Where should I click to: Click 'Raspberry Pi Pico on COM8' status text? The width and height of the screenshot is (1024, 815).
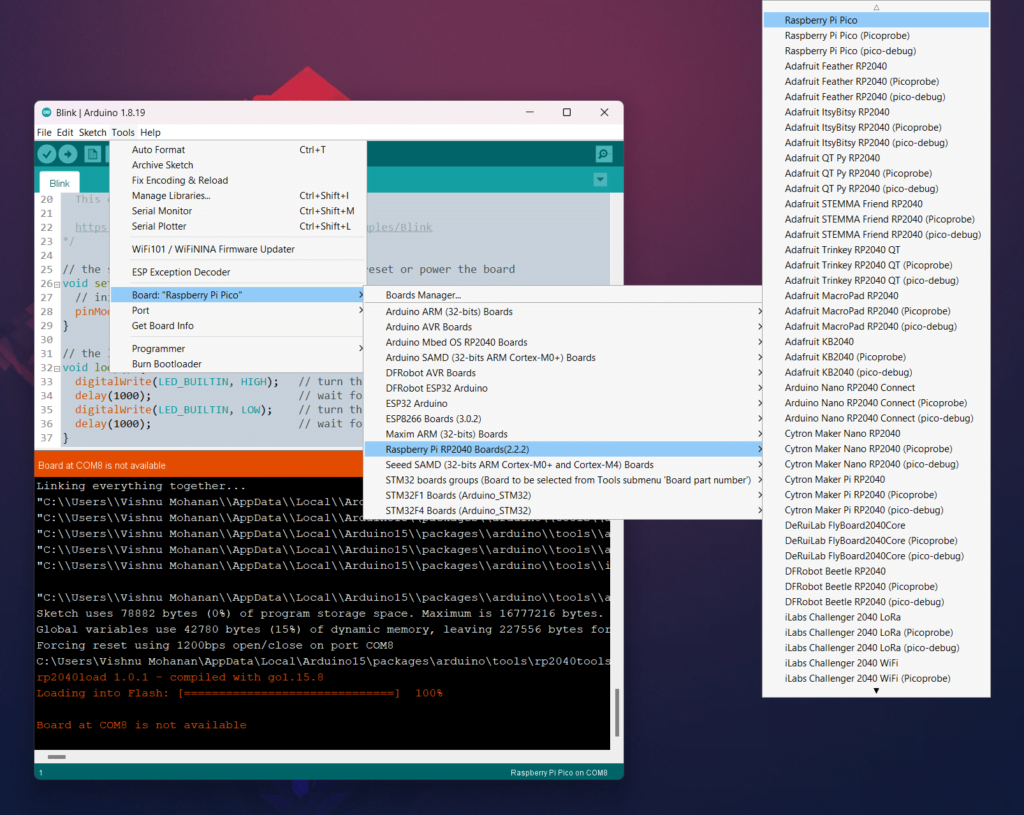click(x=558, y=773)
